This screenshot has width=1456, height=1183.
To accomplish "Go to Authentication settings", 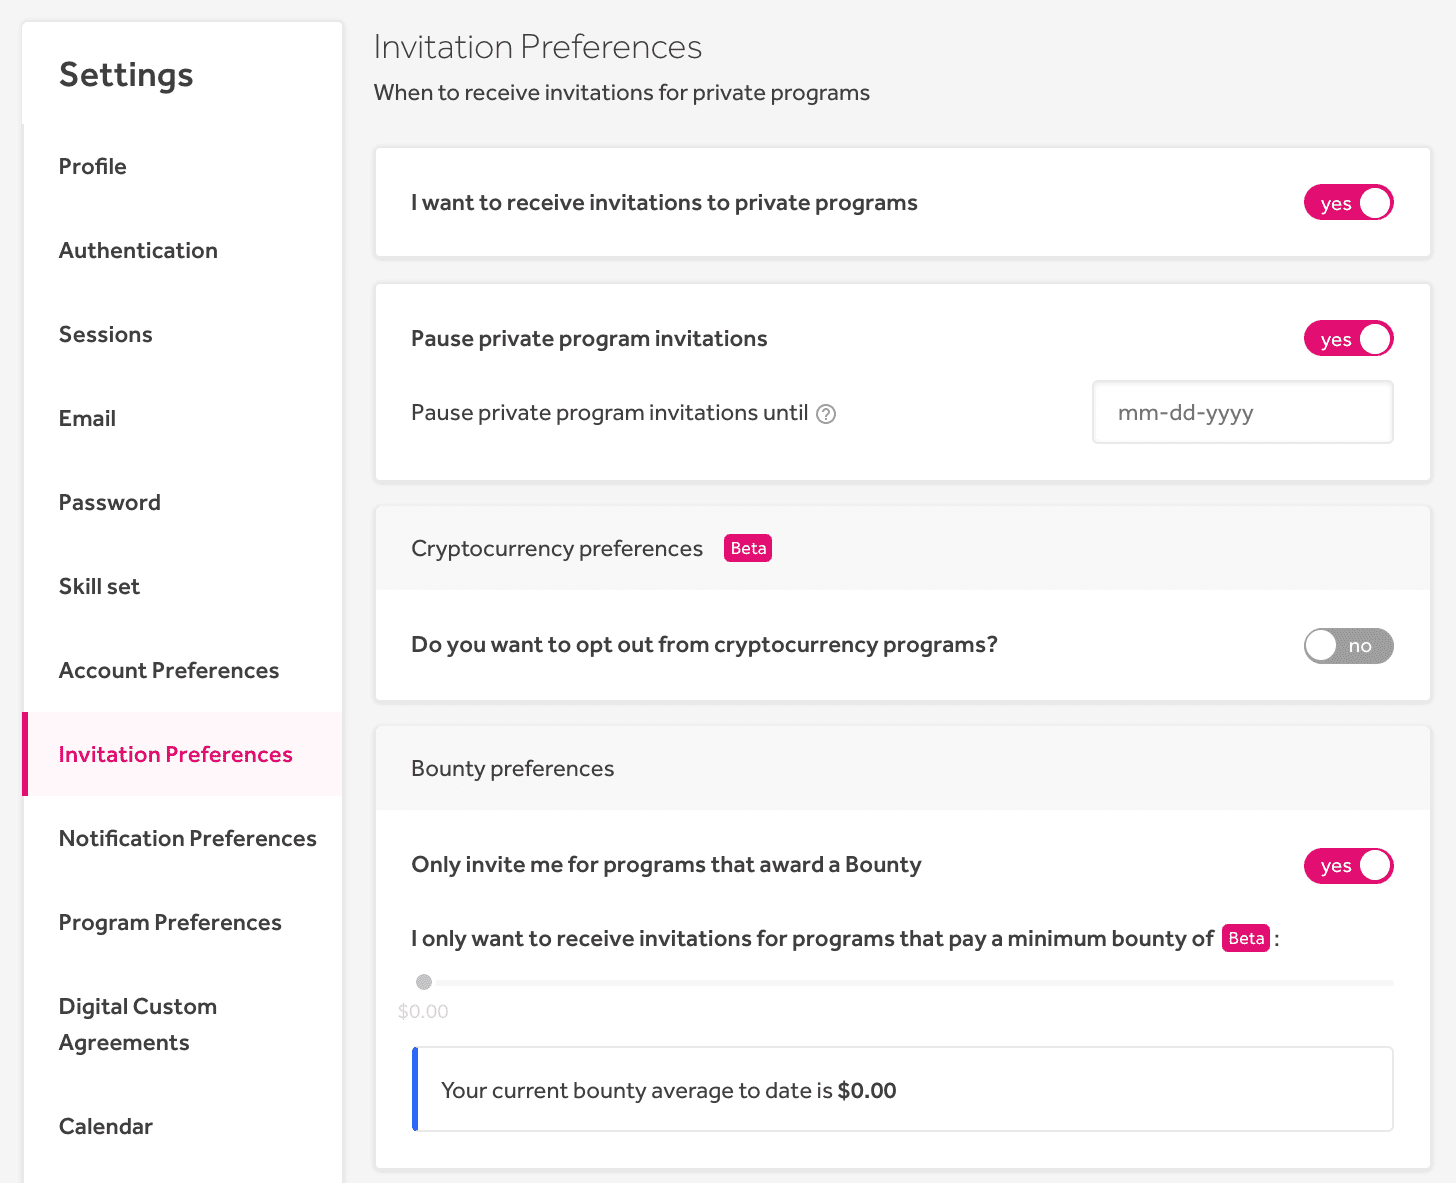I will coord(138,251).
